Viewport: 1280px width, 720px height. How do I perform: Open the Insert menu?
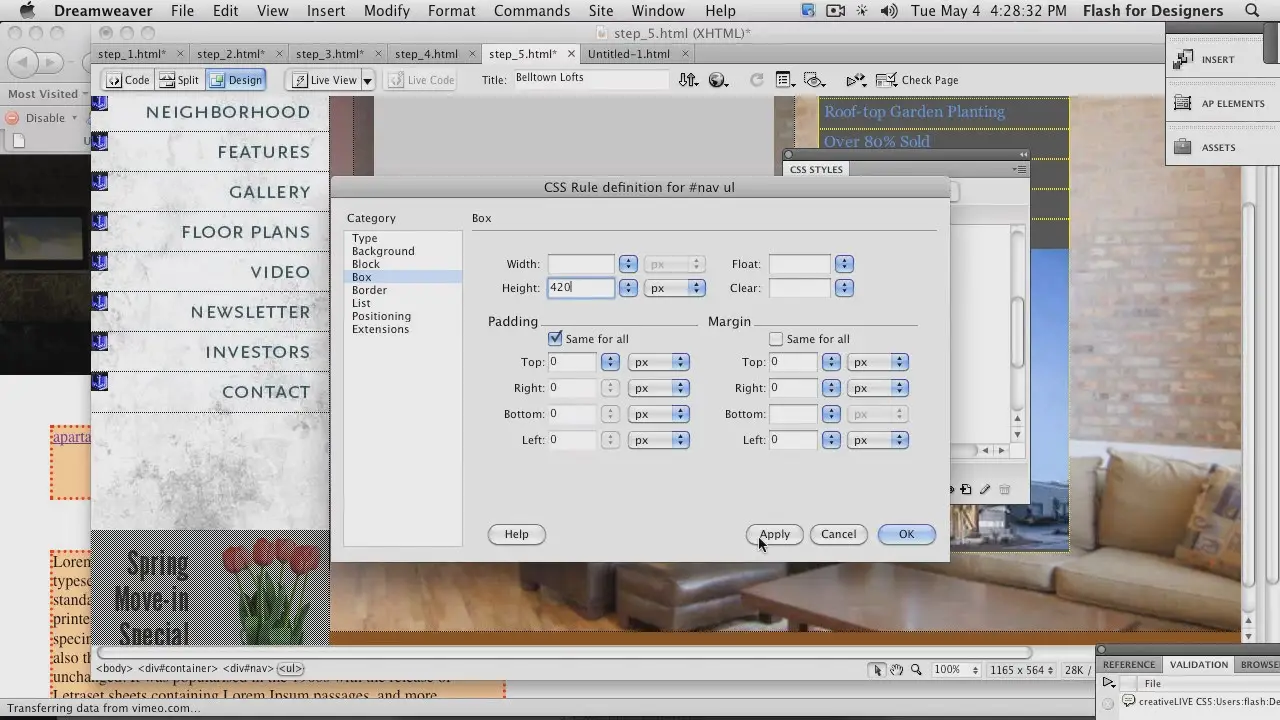pyautogui.click(x=326, y=11)
